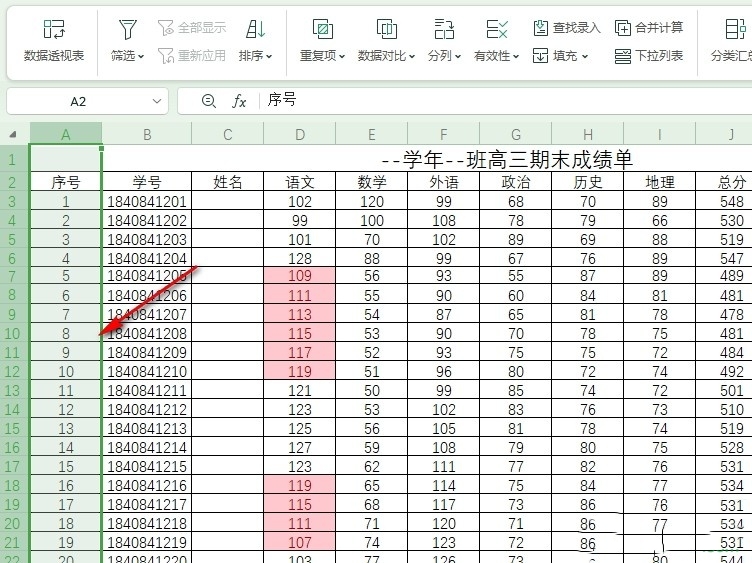752x563 pixels.
Task: Click the 姓名 header cell
Action: coord(228,182)
